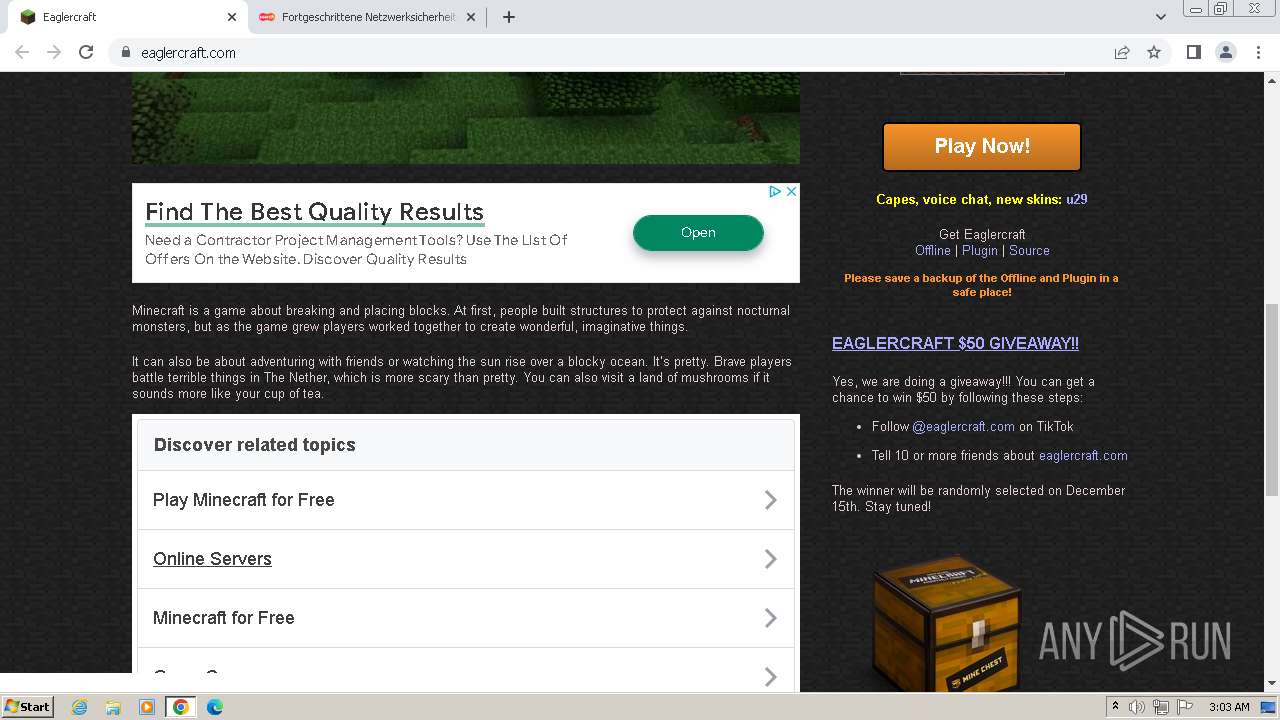
Task: Switch to Fortgeschrittene Netzwerksicherheit tab
Action: point(367,17)
